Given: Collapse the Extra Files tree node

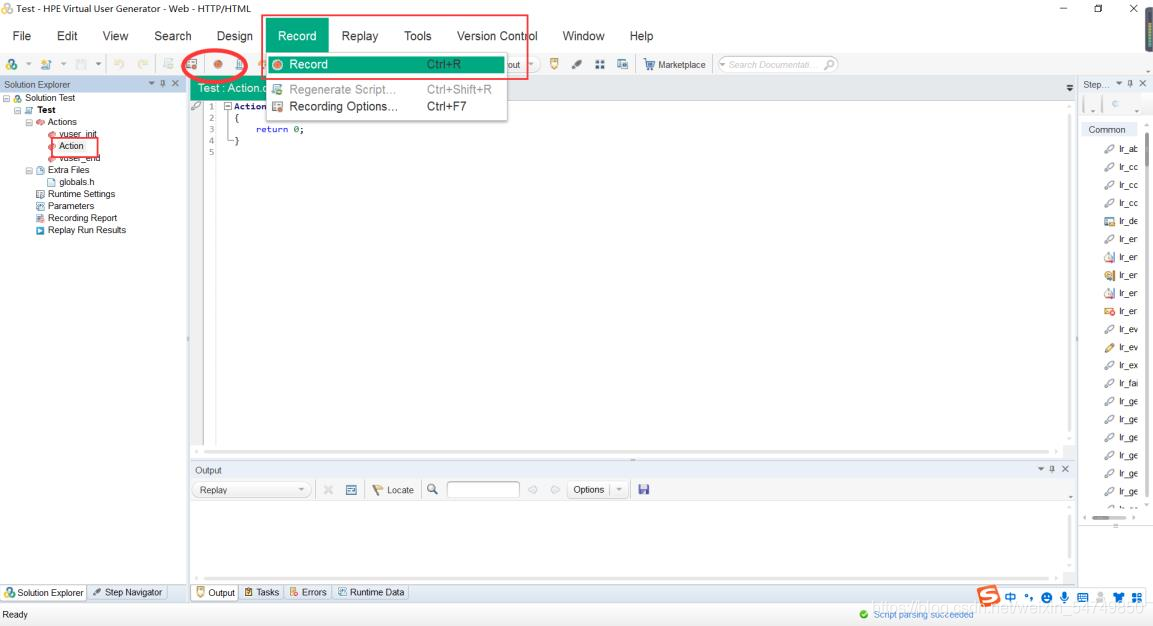Looking at the screenshot, I should [x=30, y=170].
